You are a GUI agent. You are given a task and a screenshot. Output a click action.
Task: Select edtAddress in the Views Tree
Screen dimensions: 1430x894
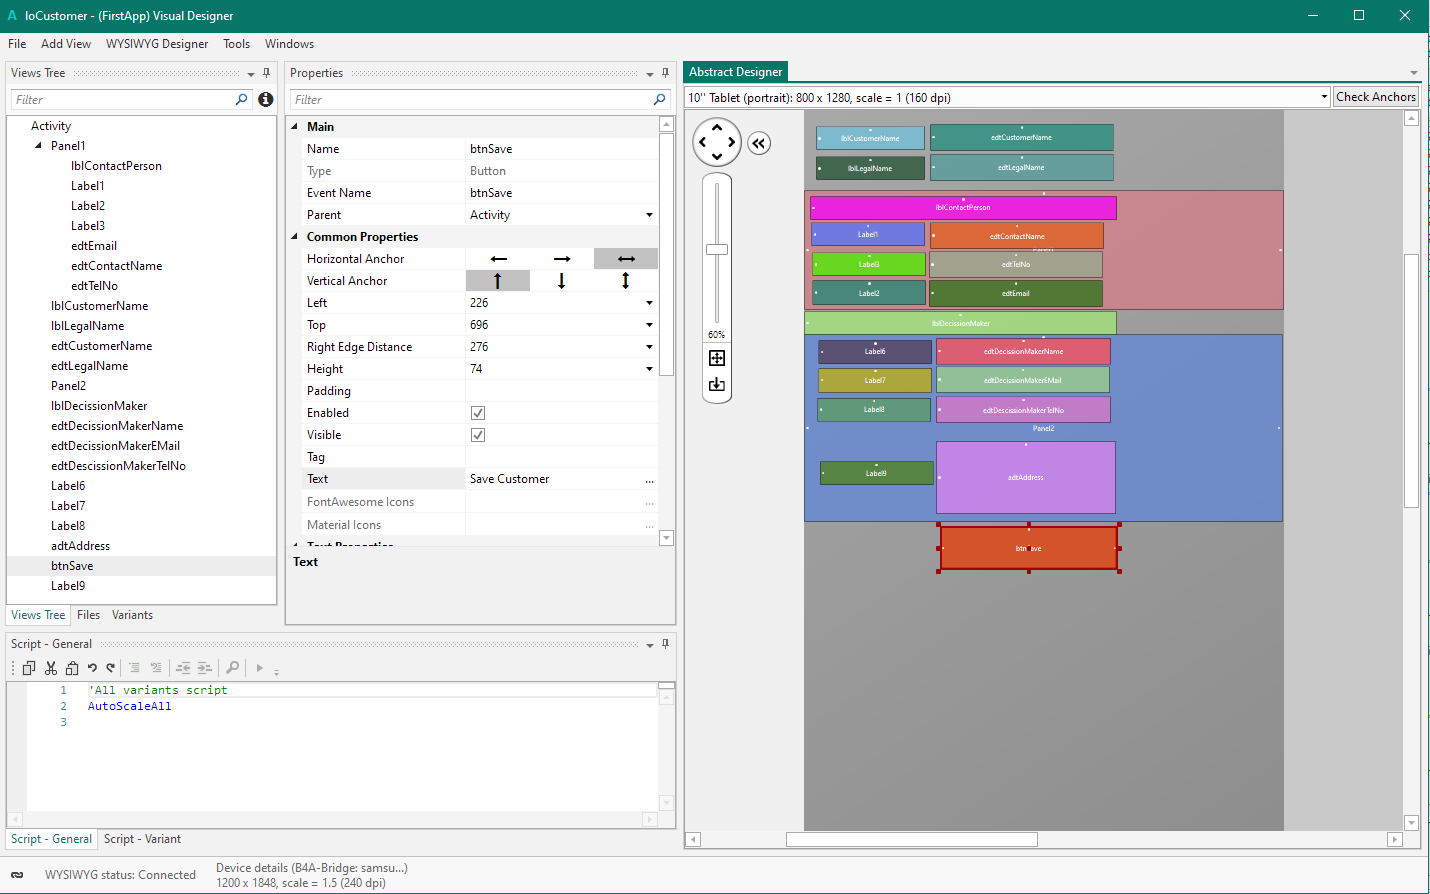pyautogui.click(x=80, y=546)
